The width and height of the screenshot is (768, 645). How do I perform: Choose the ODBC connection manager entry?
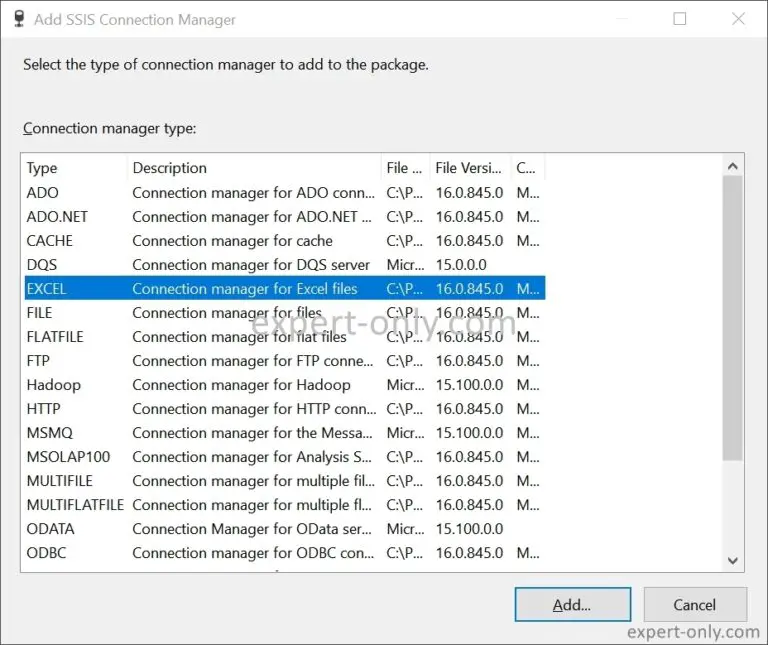pyautogui.click(x=285, y=552)
